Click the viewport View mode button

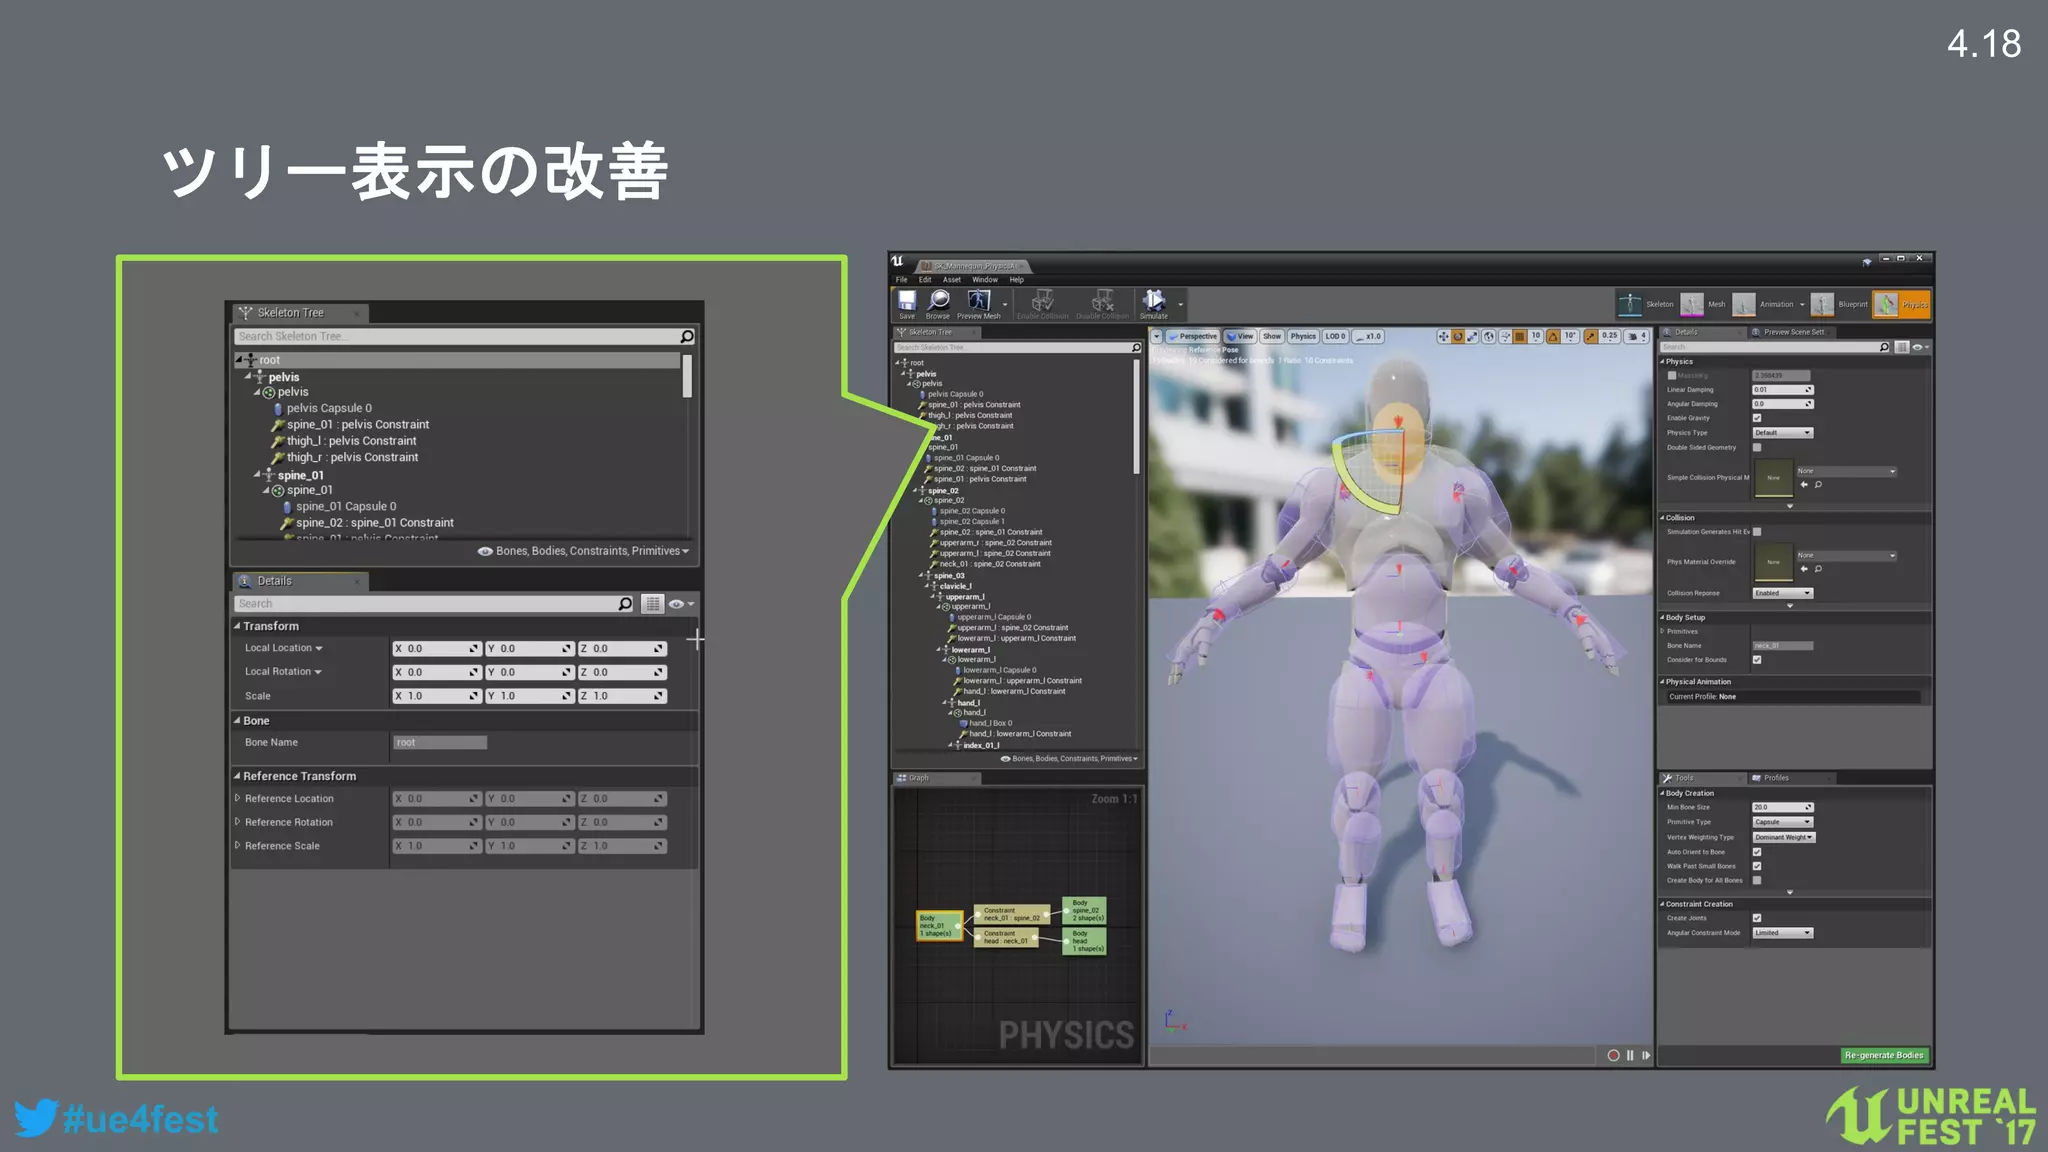point(1240,337)
